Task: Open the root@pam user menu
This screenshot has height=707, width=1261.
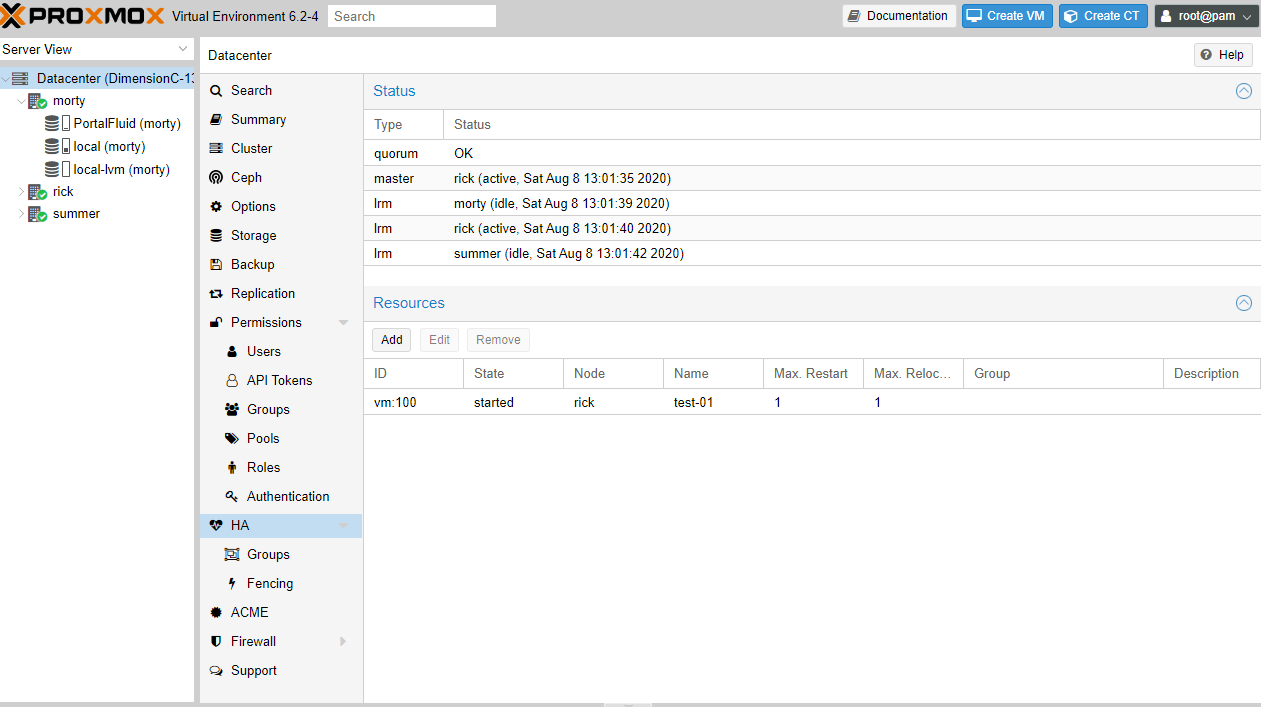Action: (1206, 16)
